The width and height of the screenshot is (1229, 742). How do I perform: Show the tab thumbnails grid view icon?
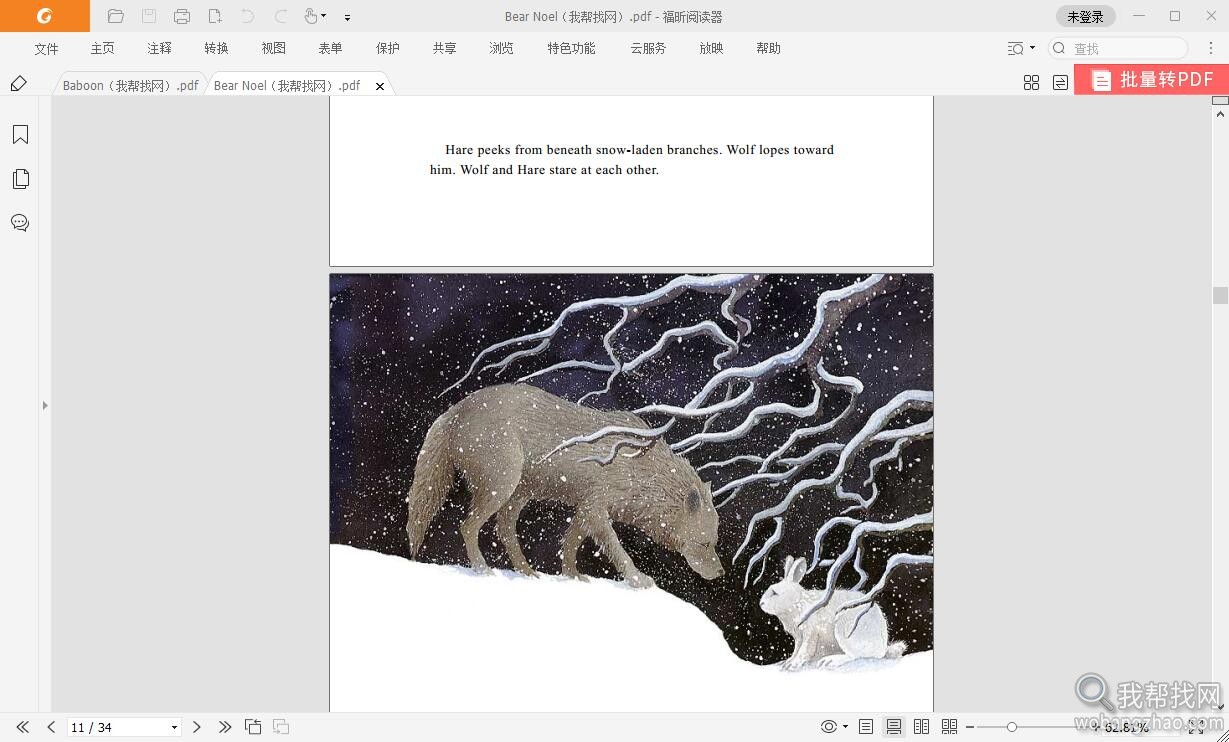pos(1031,83)
